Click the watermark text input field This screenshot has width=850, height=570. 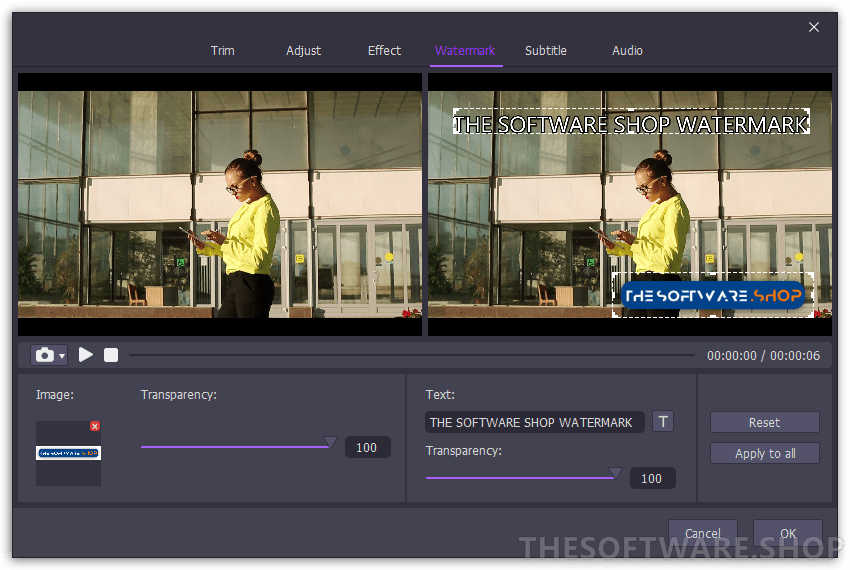point(535,422)
